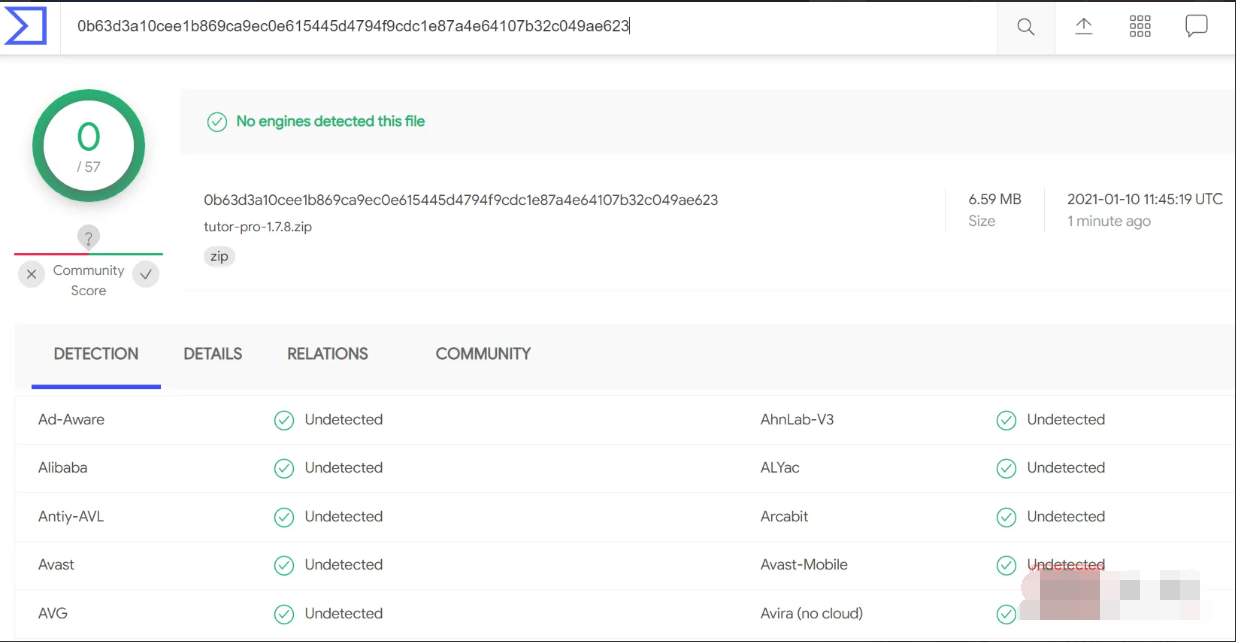Select the Avira (no cloud) engine name
Screen dimensions: 1236x642
[811, 613]
